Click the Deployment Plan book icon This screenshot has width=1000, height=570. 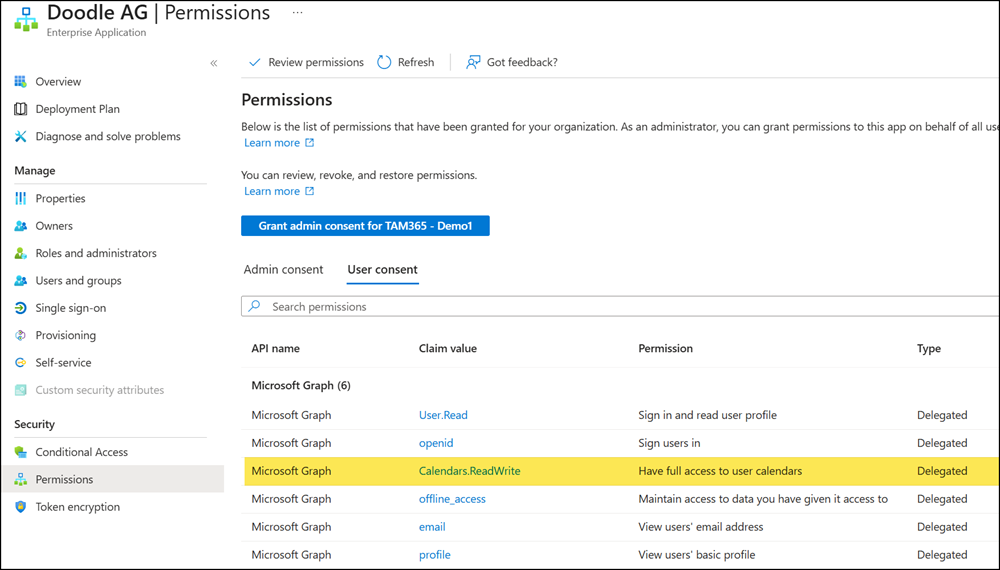20,109
